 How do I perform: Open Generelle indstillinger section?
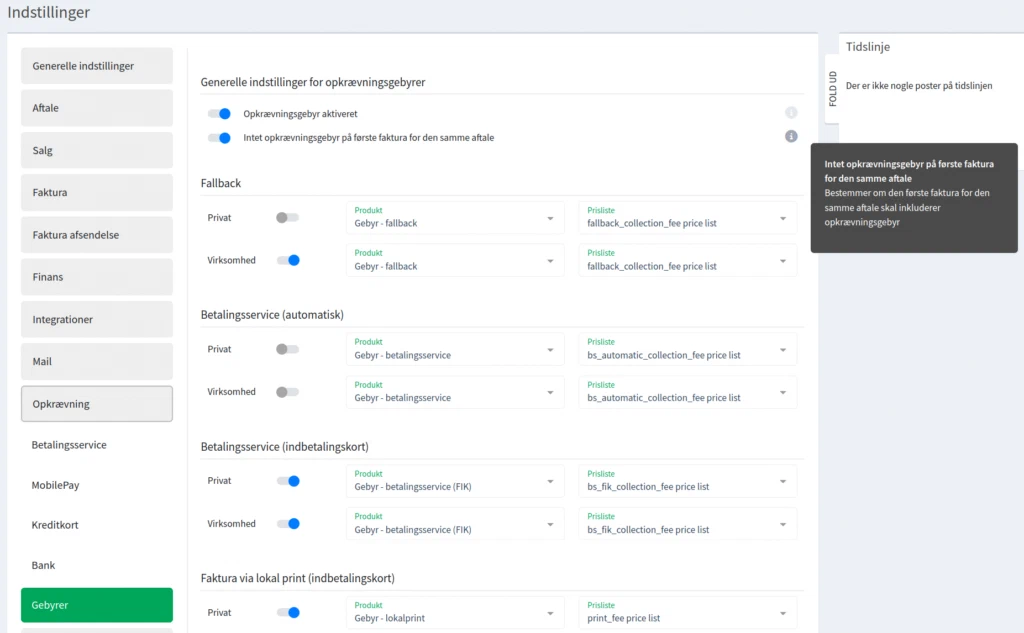tap(97, 66)
